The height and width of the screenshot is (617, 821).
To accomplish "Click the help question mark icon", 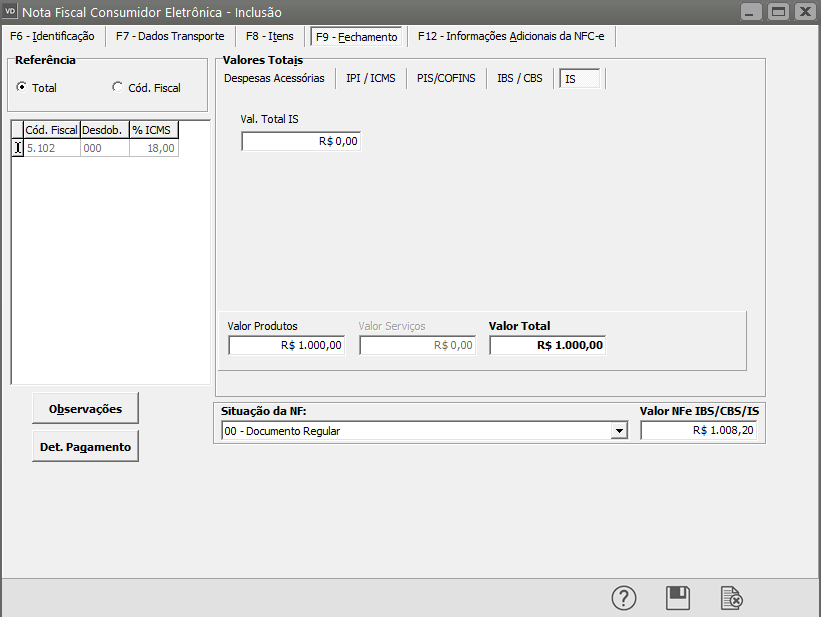I will [x=624, y=598].
